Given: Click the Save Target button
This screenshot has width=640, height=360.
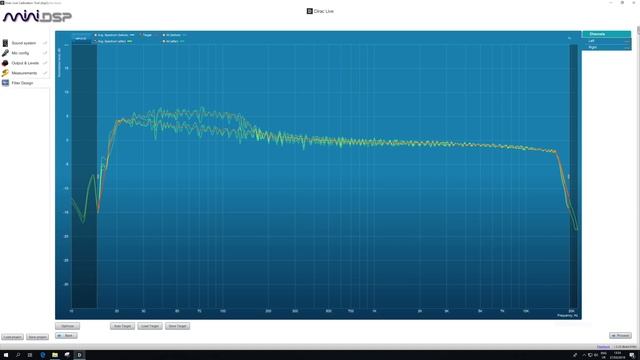Looking at the screenshot, I should tap(178, 326).
